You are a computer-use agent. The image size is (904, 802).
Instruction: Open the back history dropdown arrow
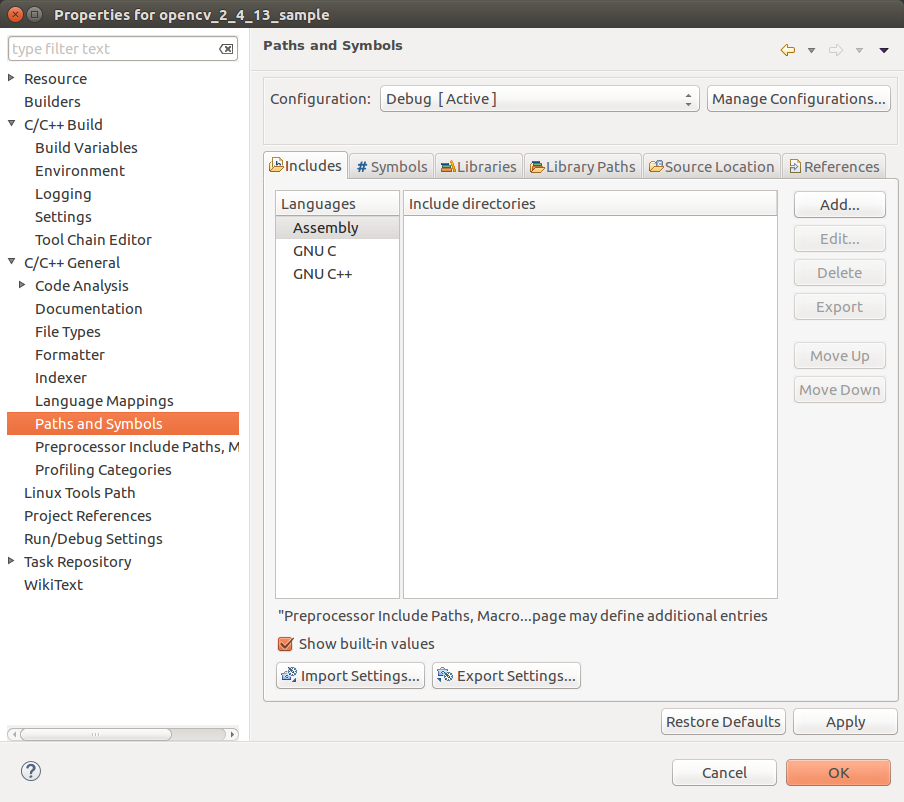tap(811, 51)
